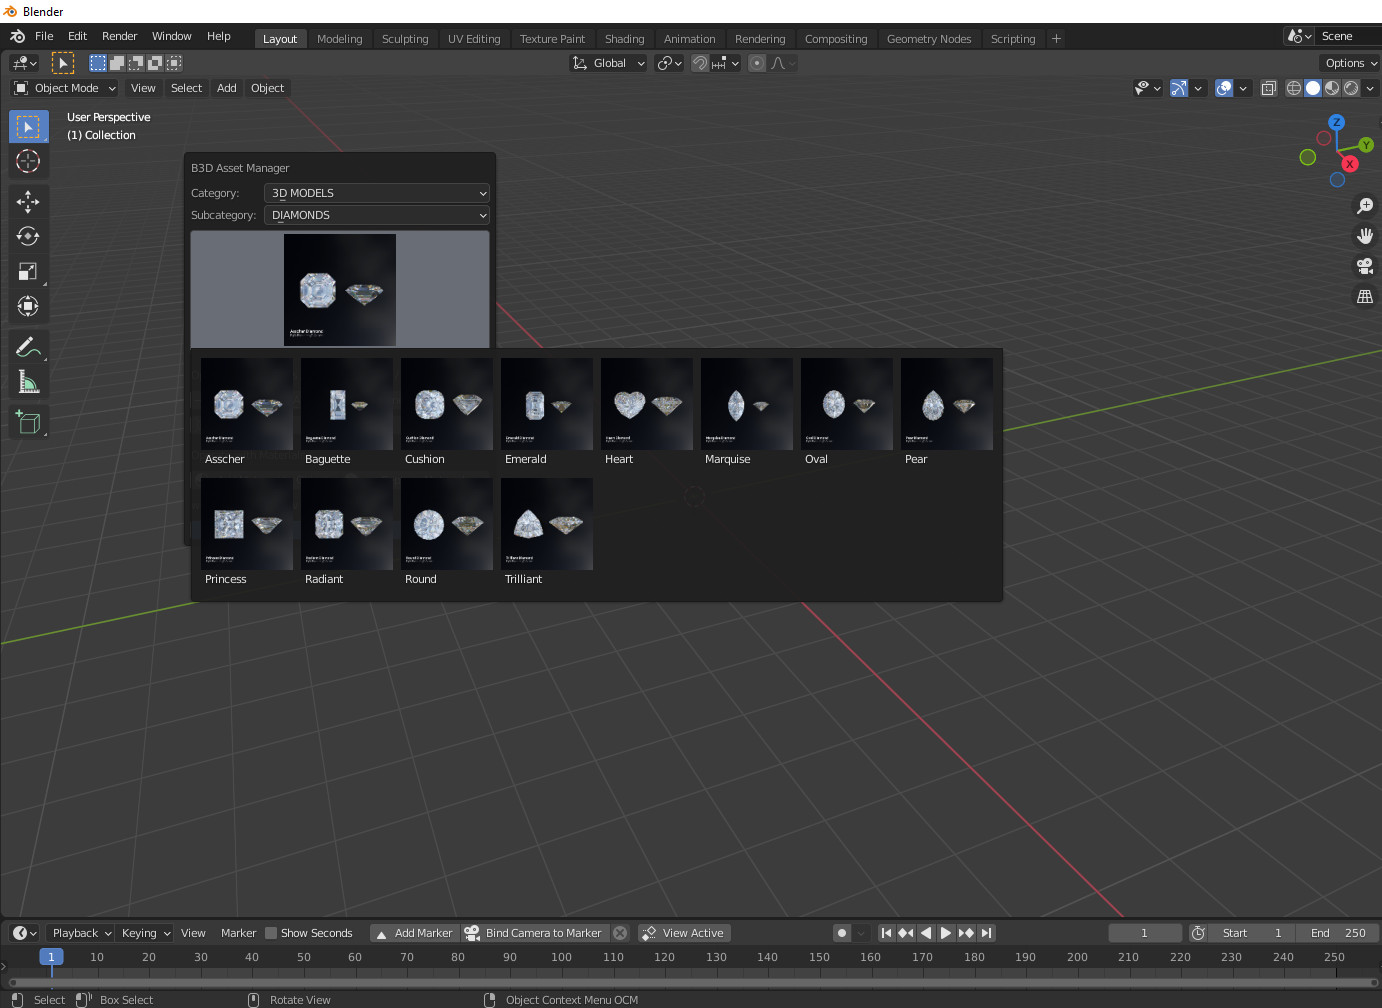Click the Blender logo menu icon
The height and width of the screenshot is (1008, 1382).
pyautogui.click(x=17, y=36)
